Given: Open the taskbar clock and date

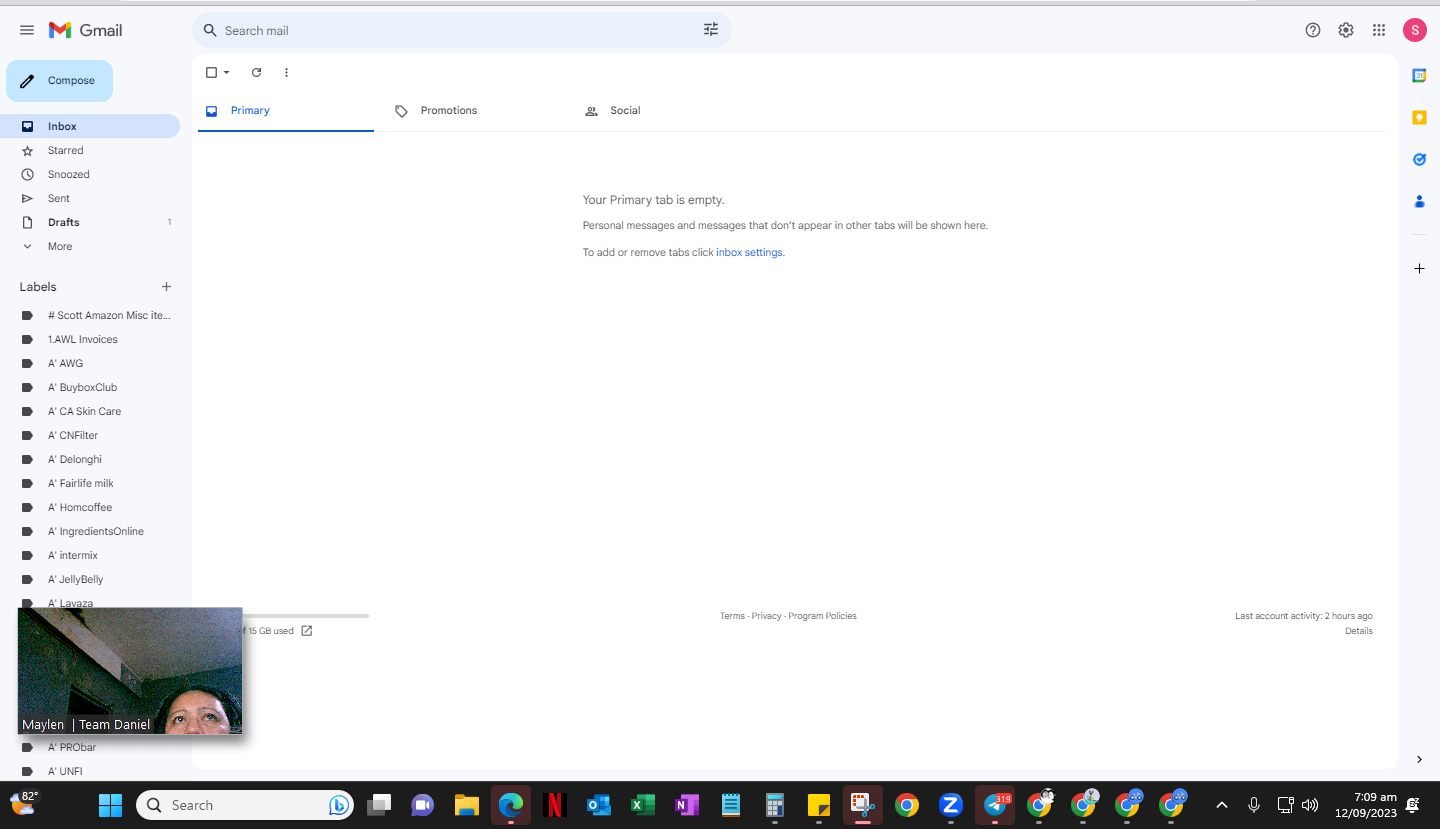Looking at the screenshot, I should coord(1367,805).
